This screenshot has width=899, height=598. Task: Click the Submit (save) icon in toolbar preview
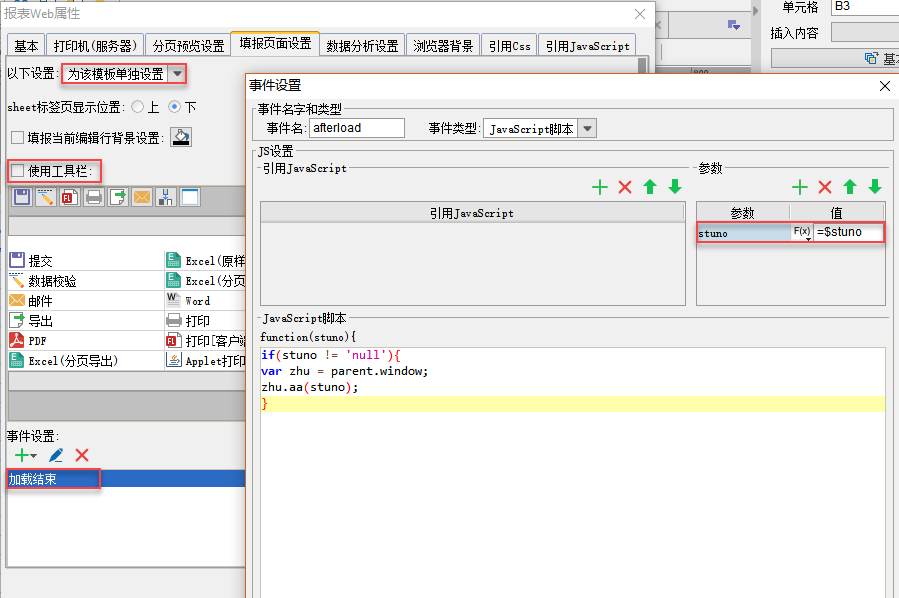coord(22,197)
